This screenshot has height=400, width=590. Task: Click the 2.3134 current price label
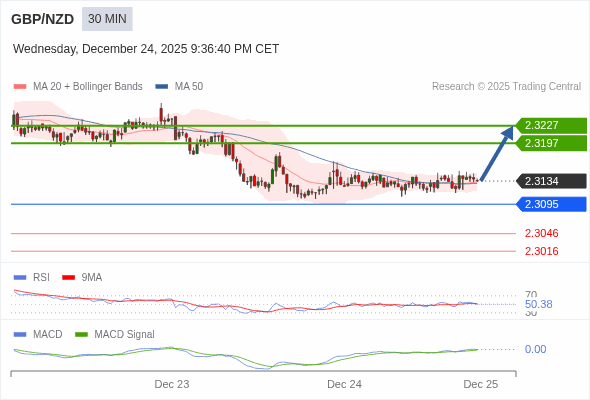tap(551, 181)
